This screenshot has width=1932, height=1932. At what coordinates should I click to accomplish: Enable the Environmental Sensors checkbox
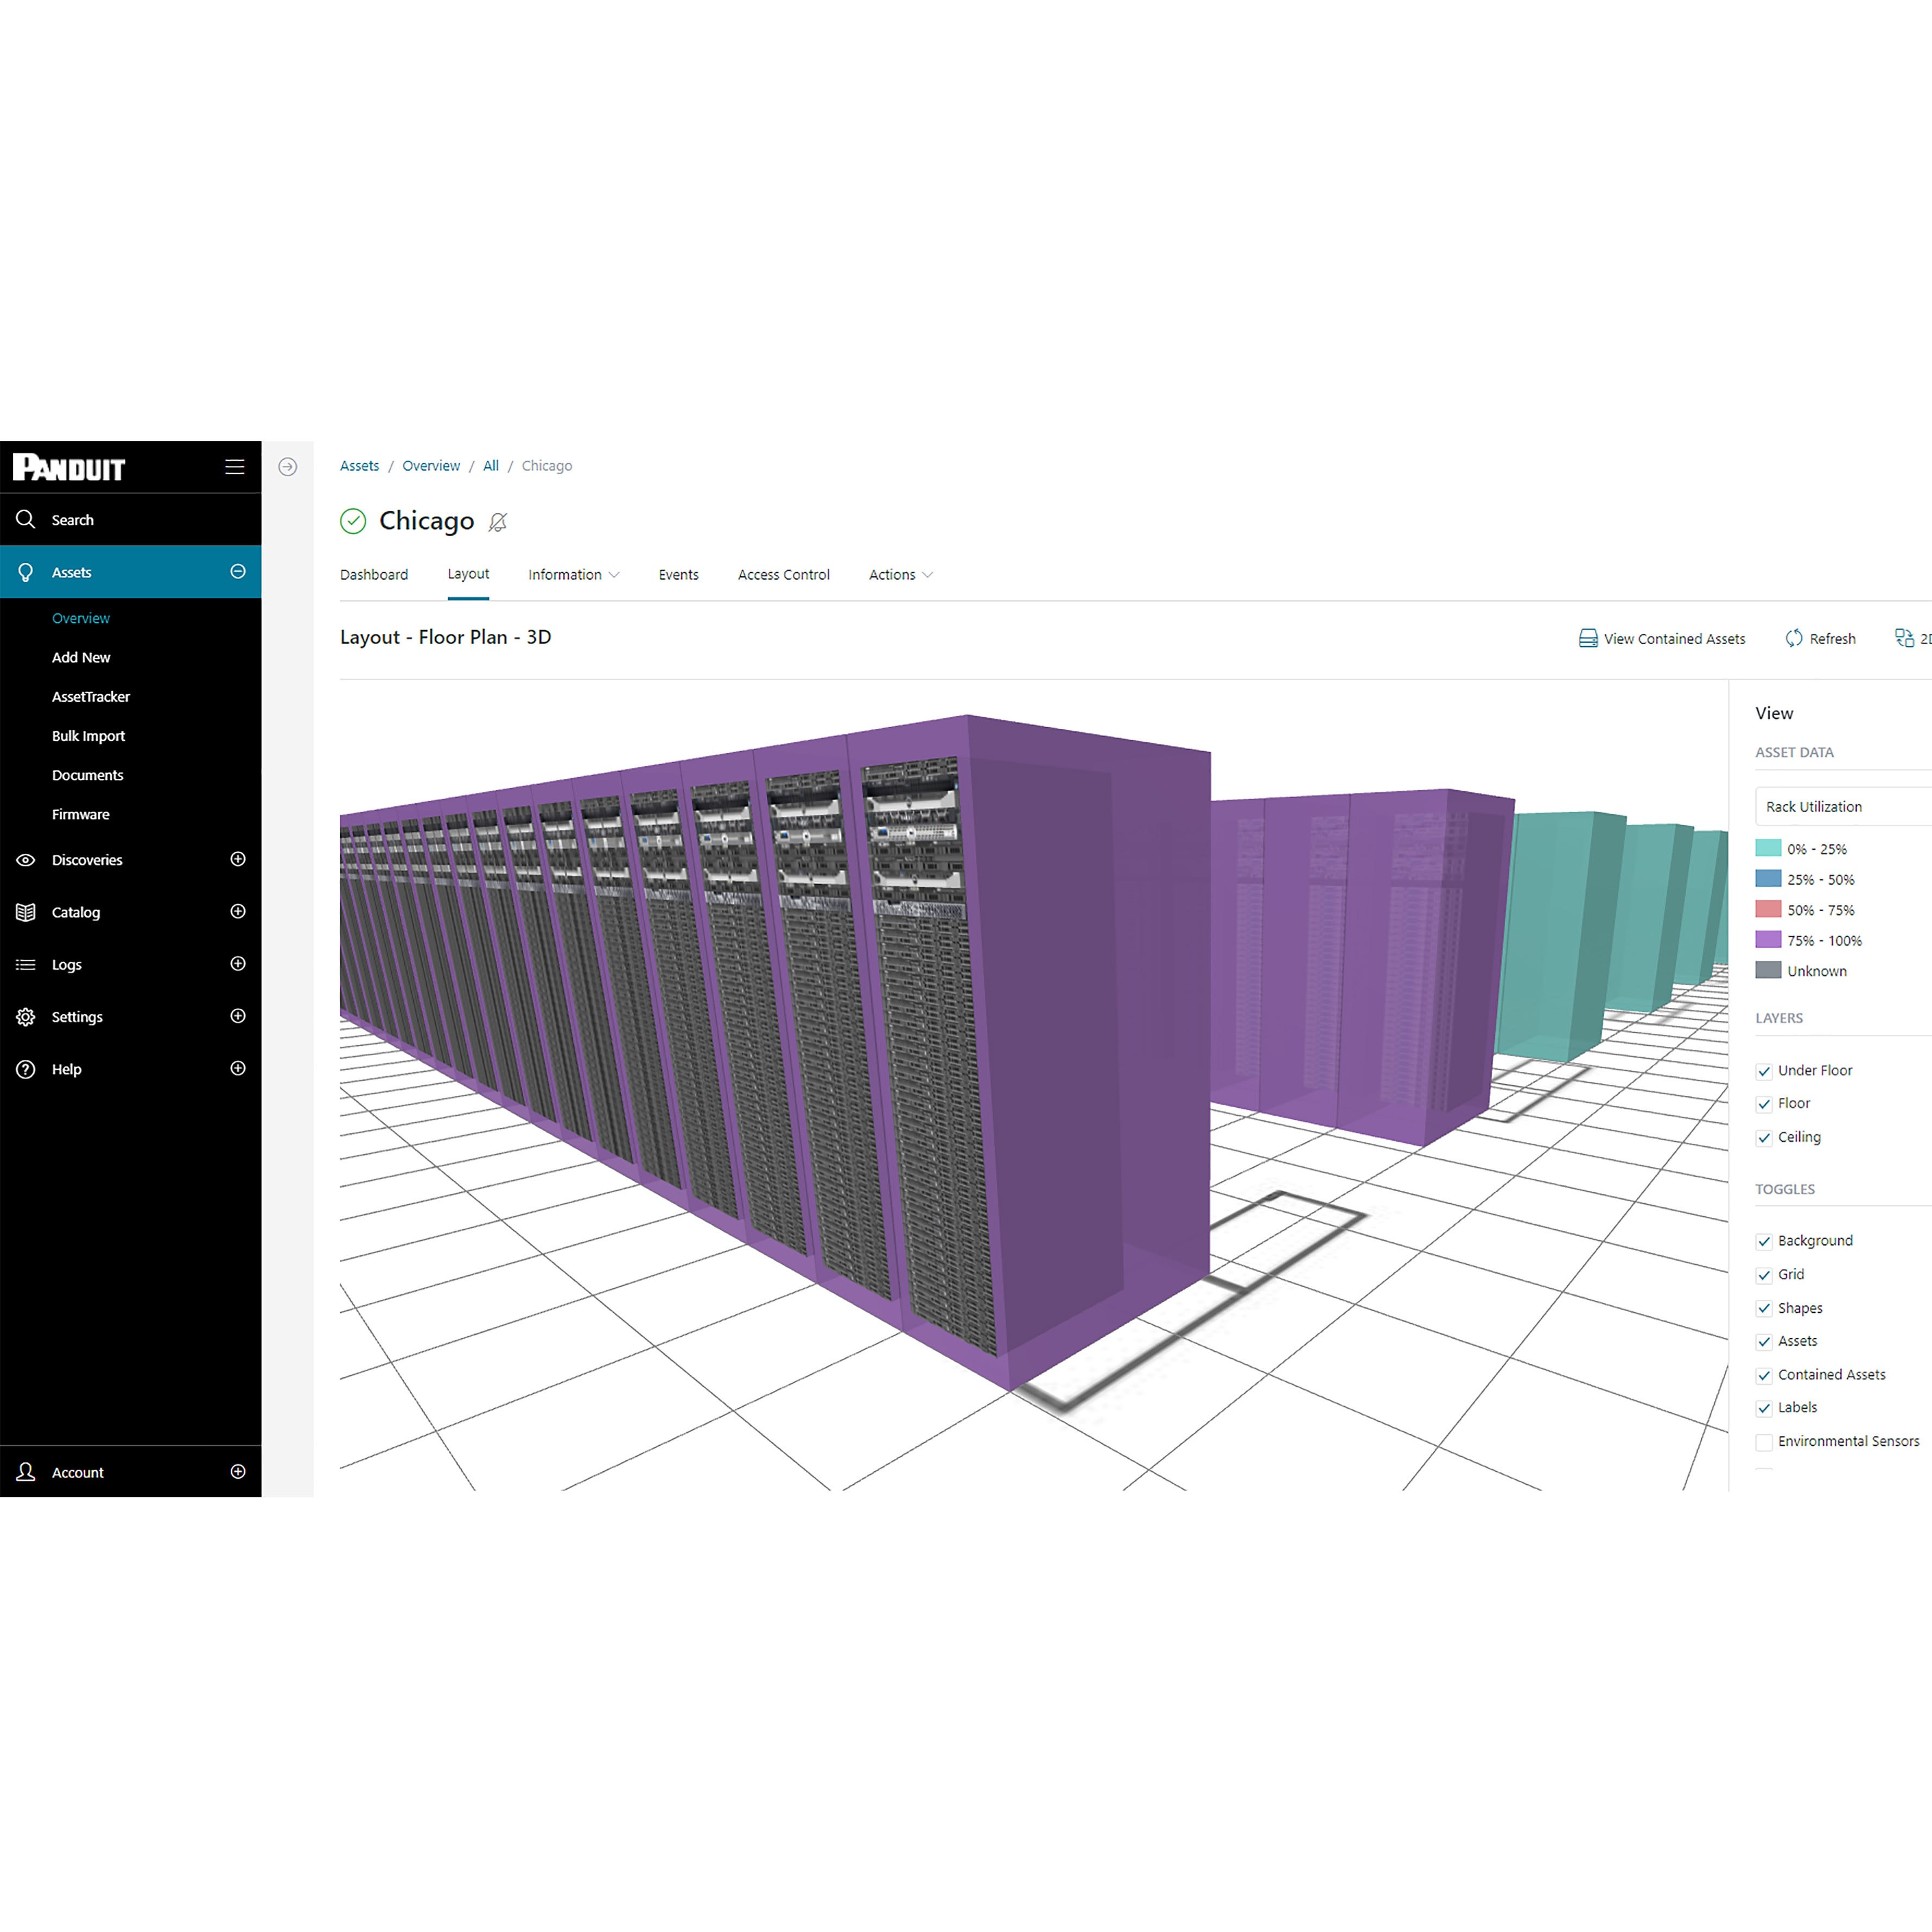1764,1442
